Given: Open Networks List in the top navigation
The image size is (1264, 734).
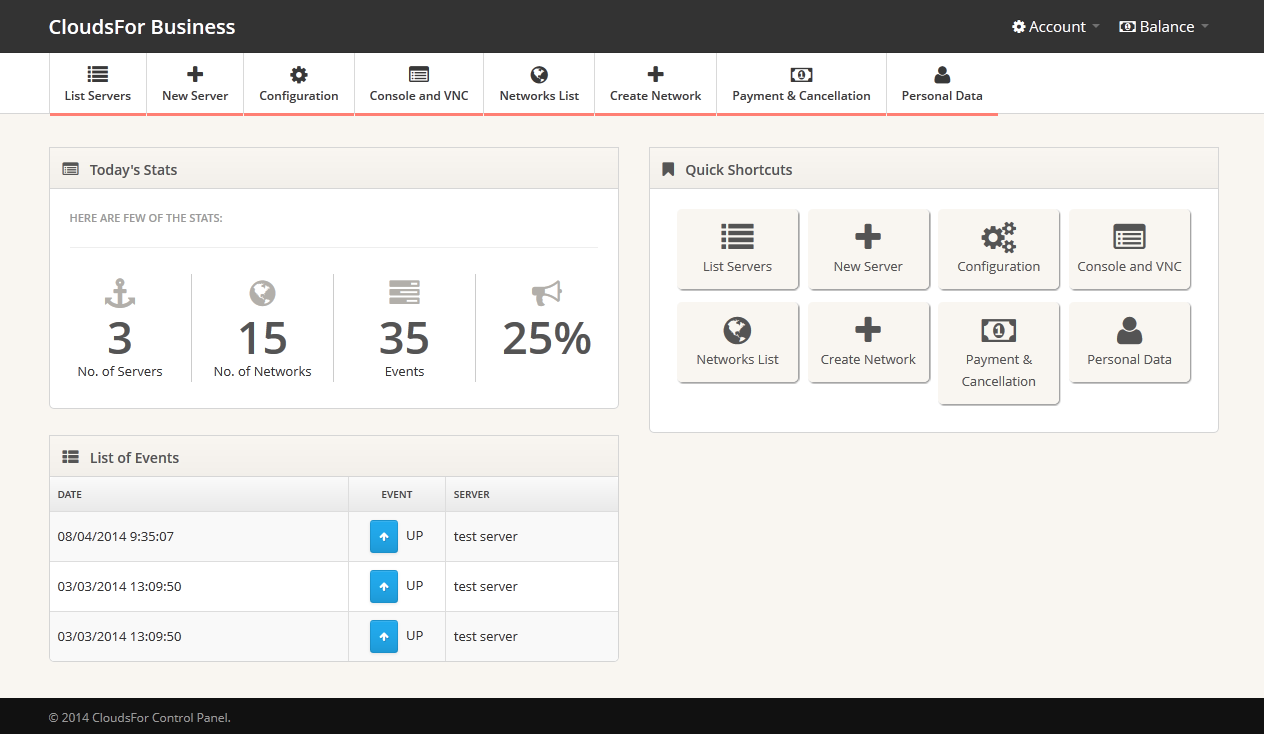Looking at the screenshot, I should 539,84.
